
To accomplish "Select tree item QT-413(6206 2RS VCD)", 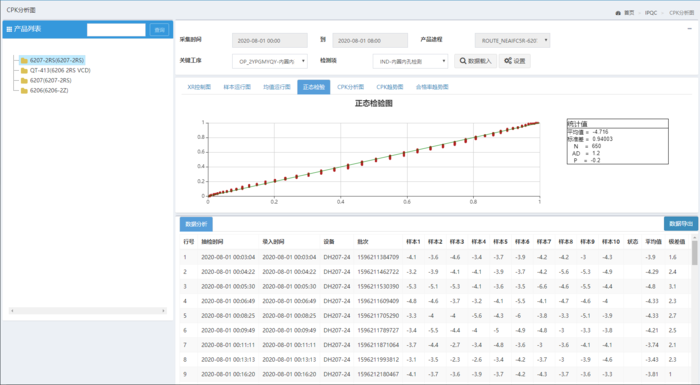I will [60, 71].
